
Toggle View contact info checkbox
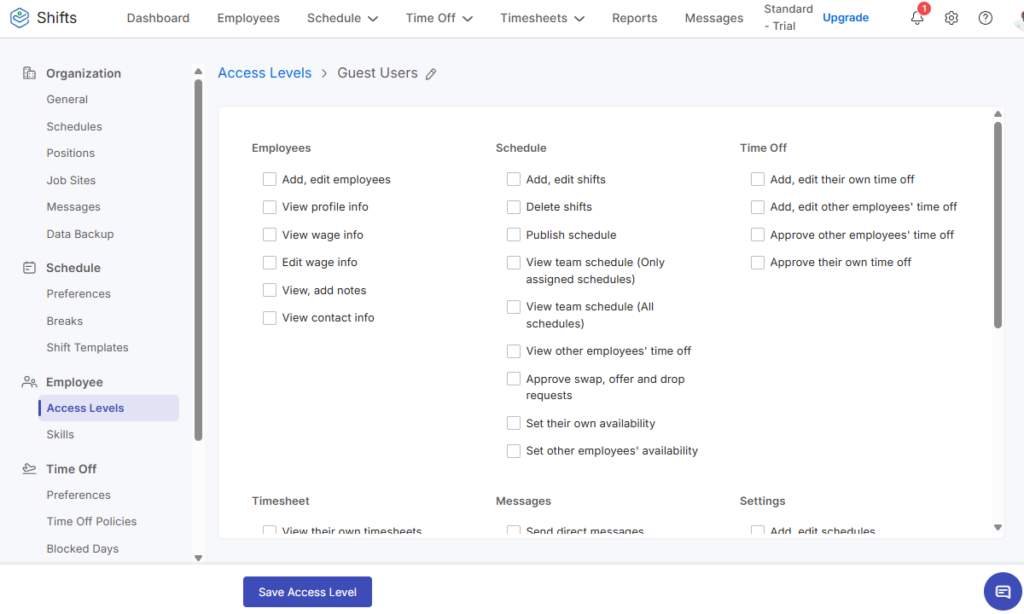269,317
